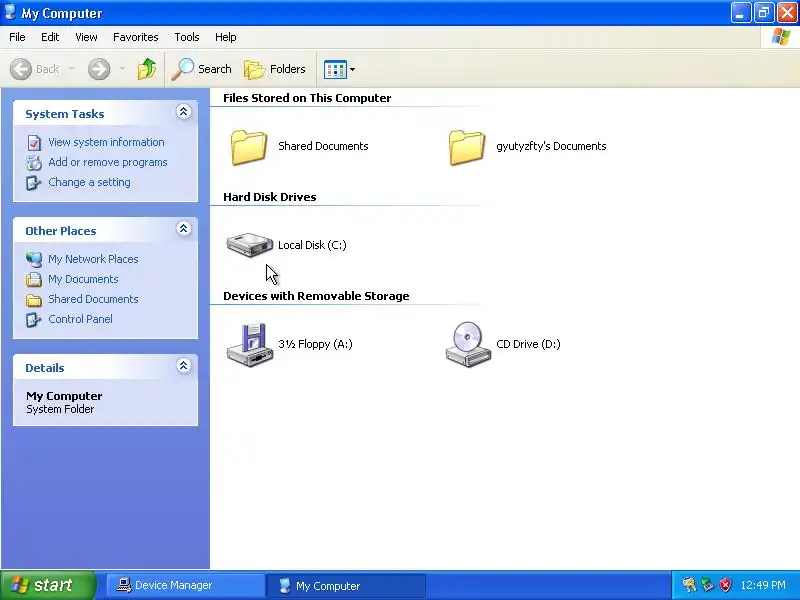The width and height of the screenshot is (800, 600).
Task: Open Shared Documents in Other Places
Action: (x=93, y=299)
